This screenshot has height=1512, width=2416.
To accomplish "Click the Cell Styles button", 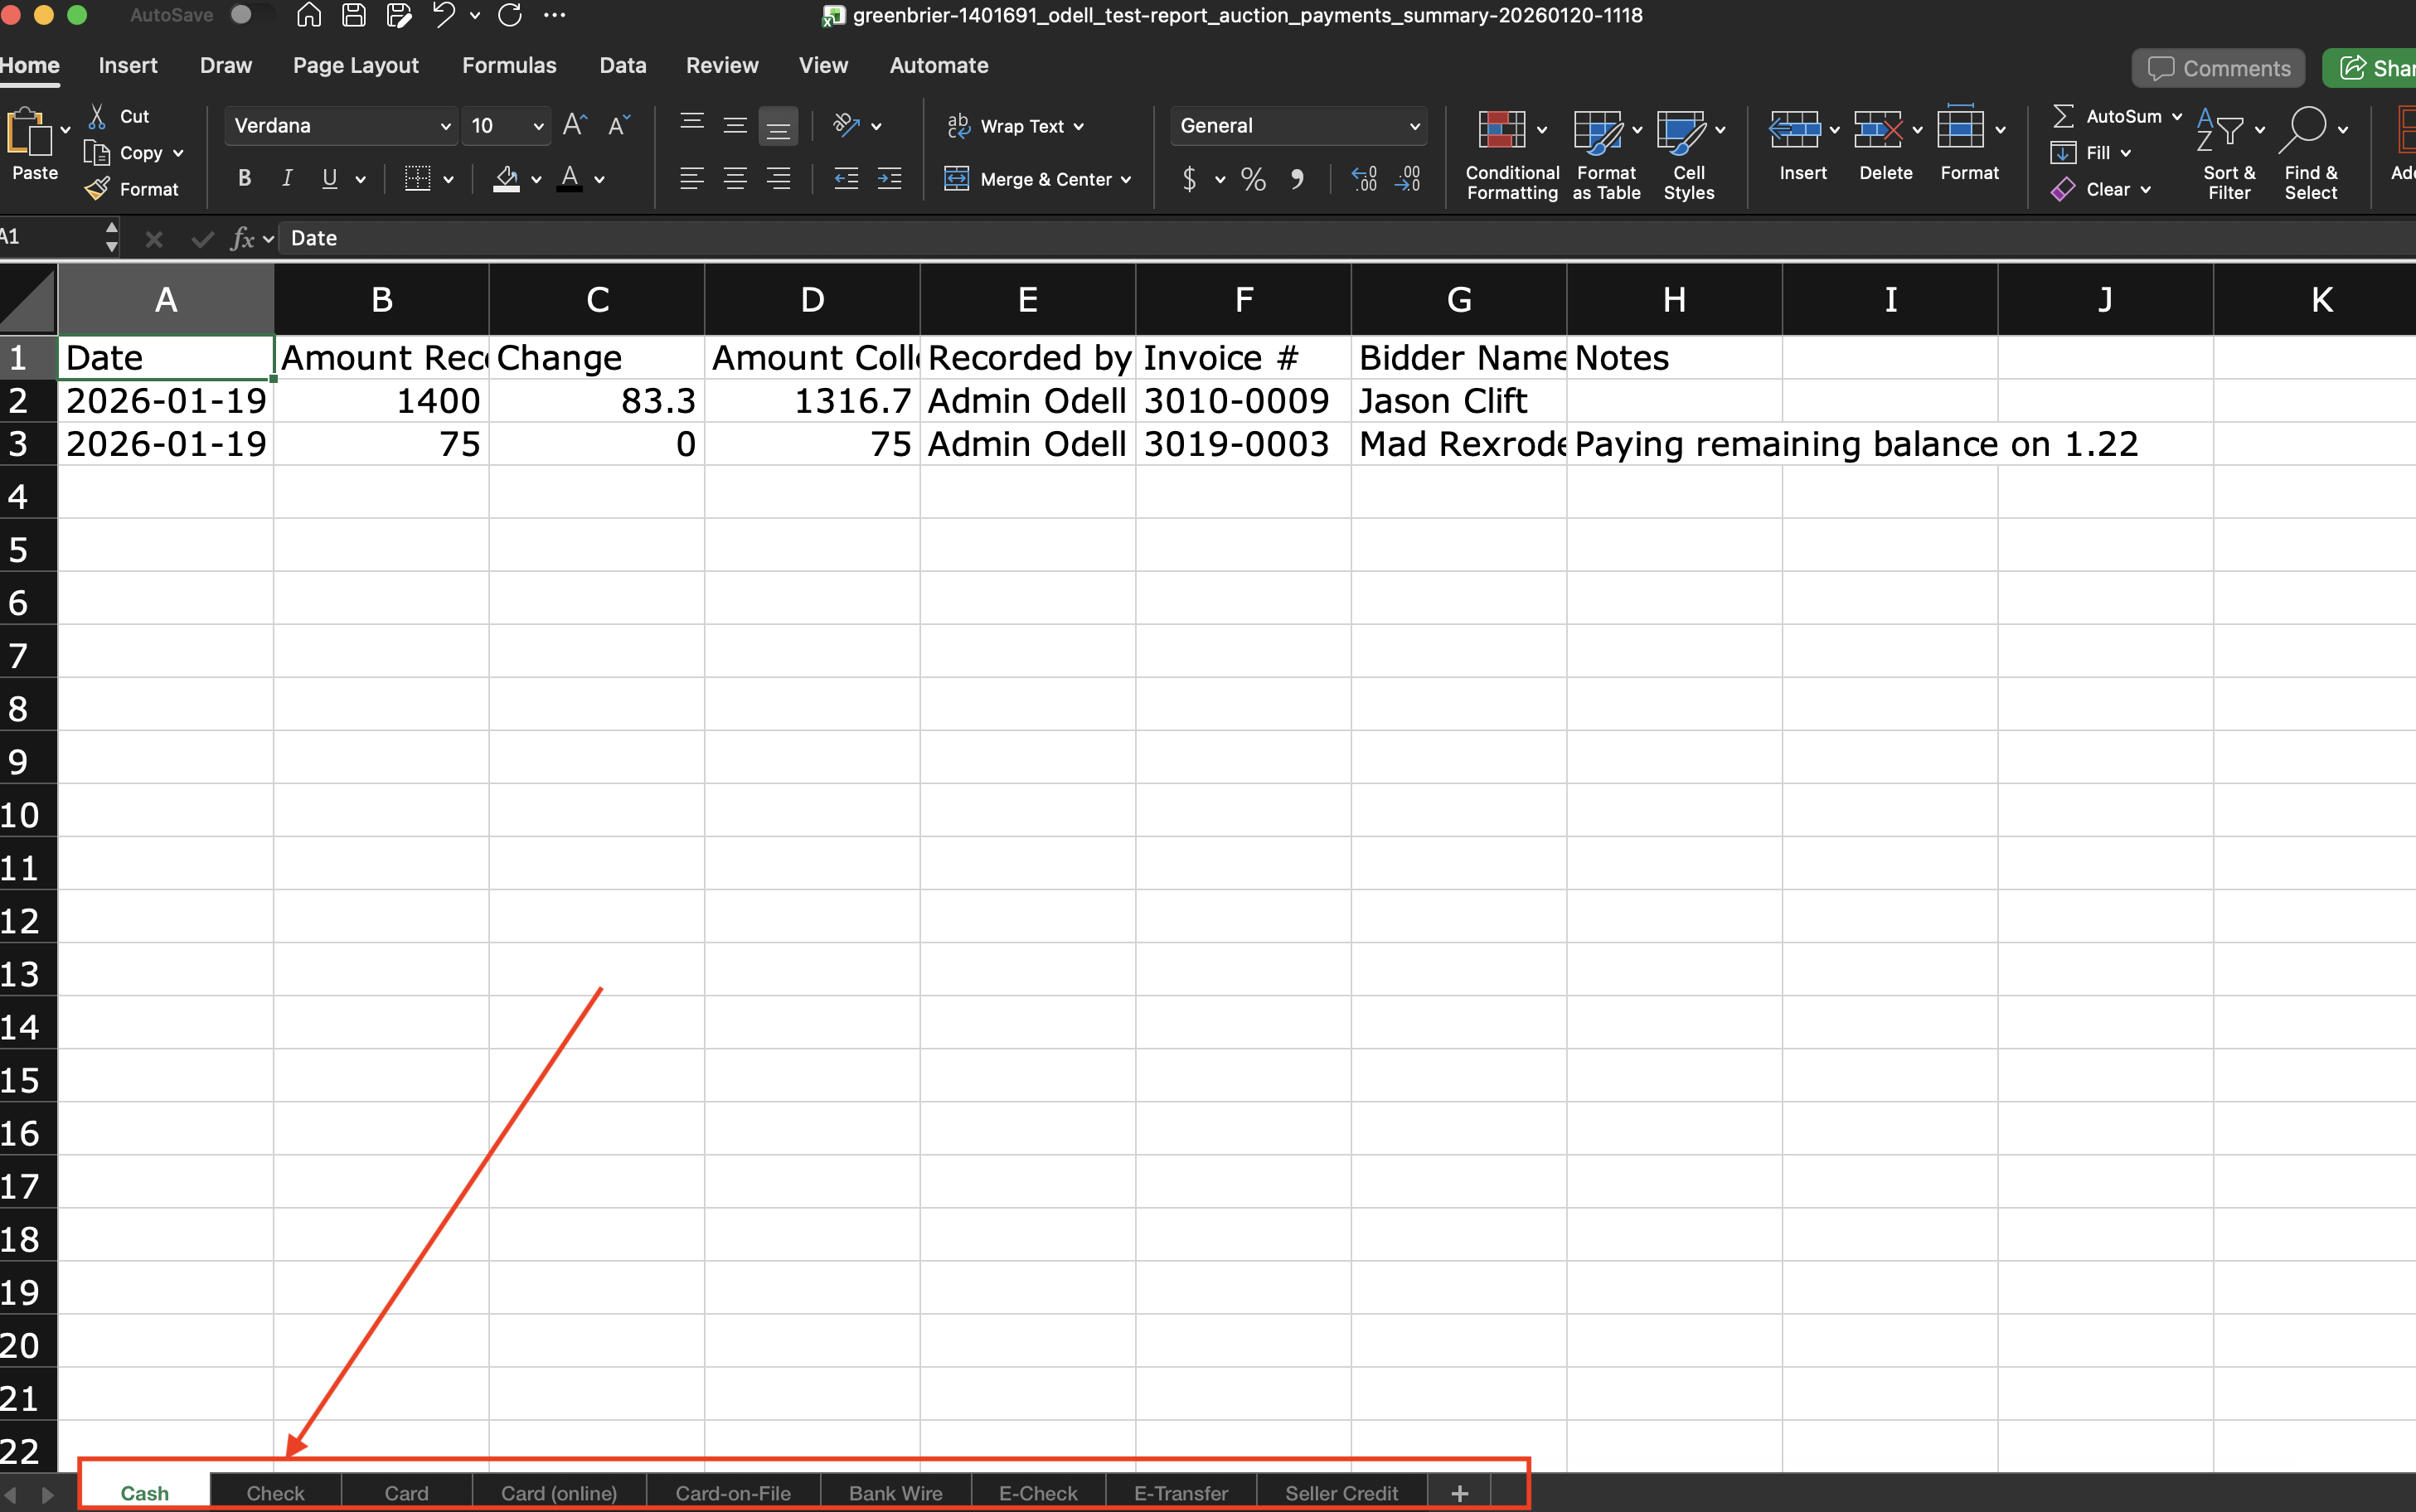I will 1688,155.
